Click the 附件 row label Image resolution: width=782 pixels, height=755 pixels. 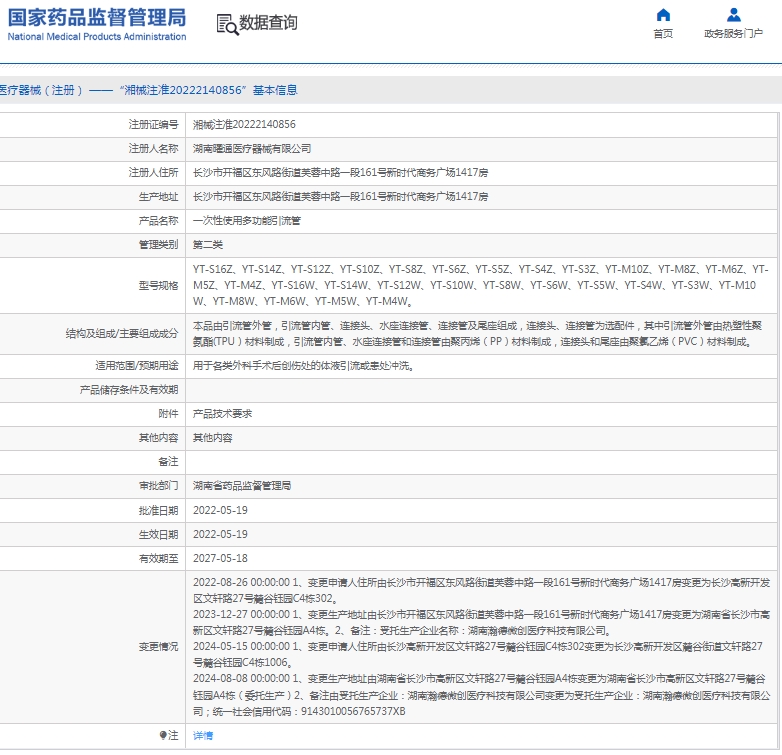[168, 413]
